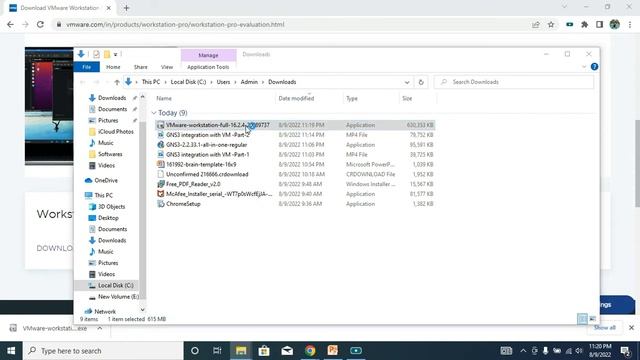640x360 pixels.
Task: Select the McAfee_Installer_serial file
Action: click(x=296, y=194)
